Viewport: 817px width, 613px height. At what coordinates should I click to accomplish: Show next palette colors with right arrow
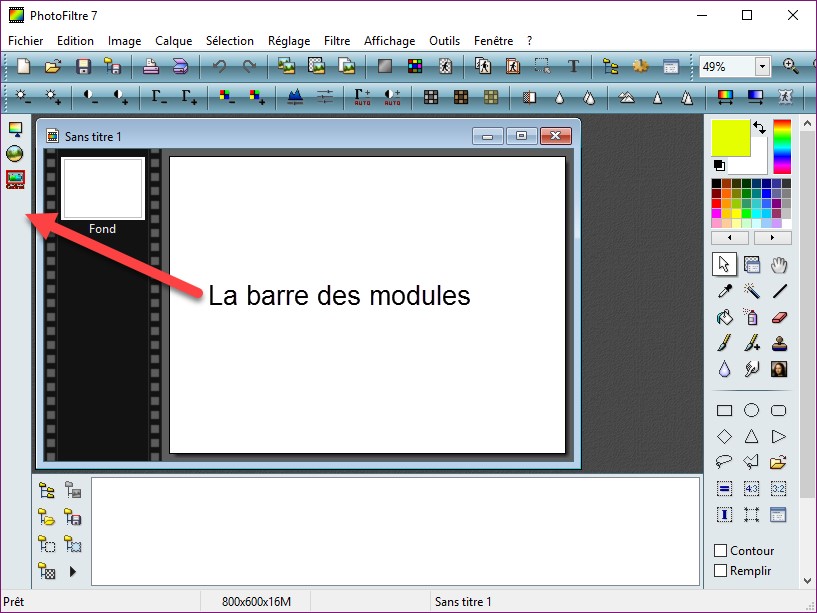[772, 239]
